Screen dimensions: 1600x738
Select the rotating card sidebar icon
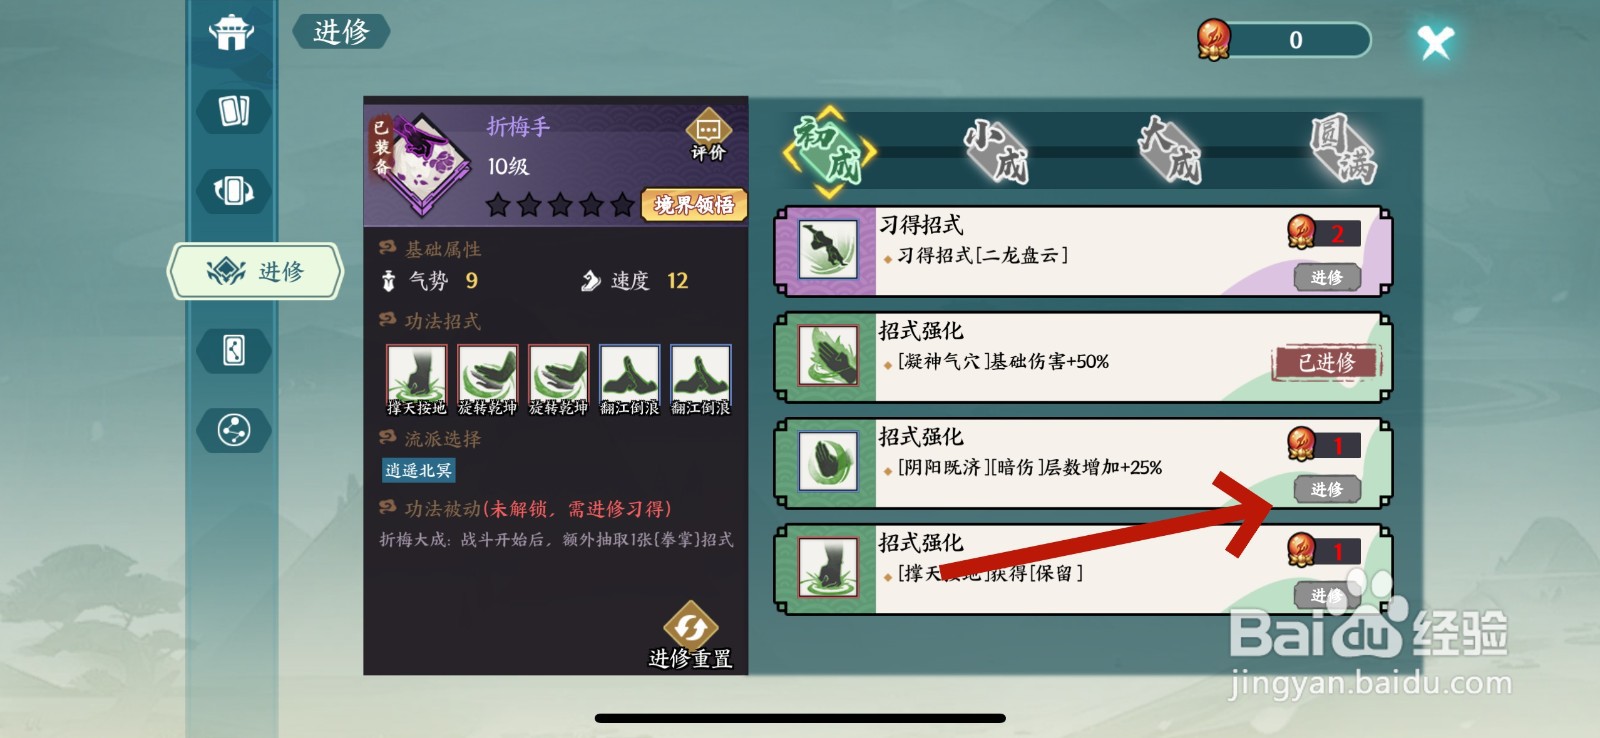[x=234, y=190]
